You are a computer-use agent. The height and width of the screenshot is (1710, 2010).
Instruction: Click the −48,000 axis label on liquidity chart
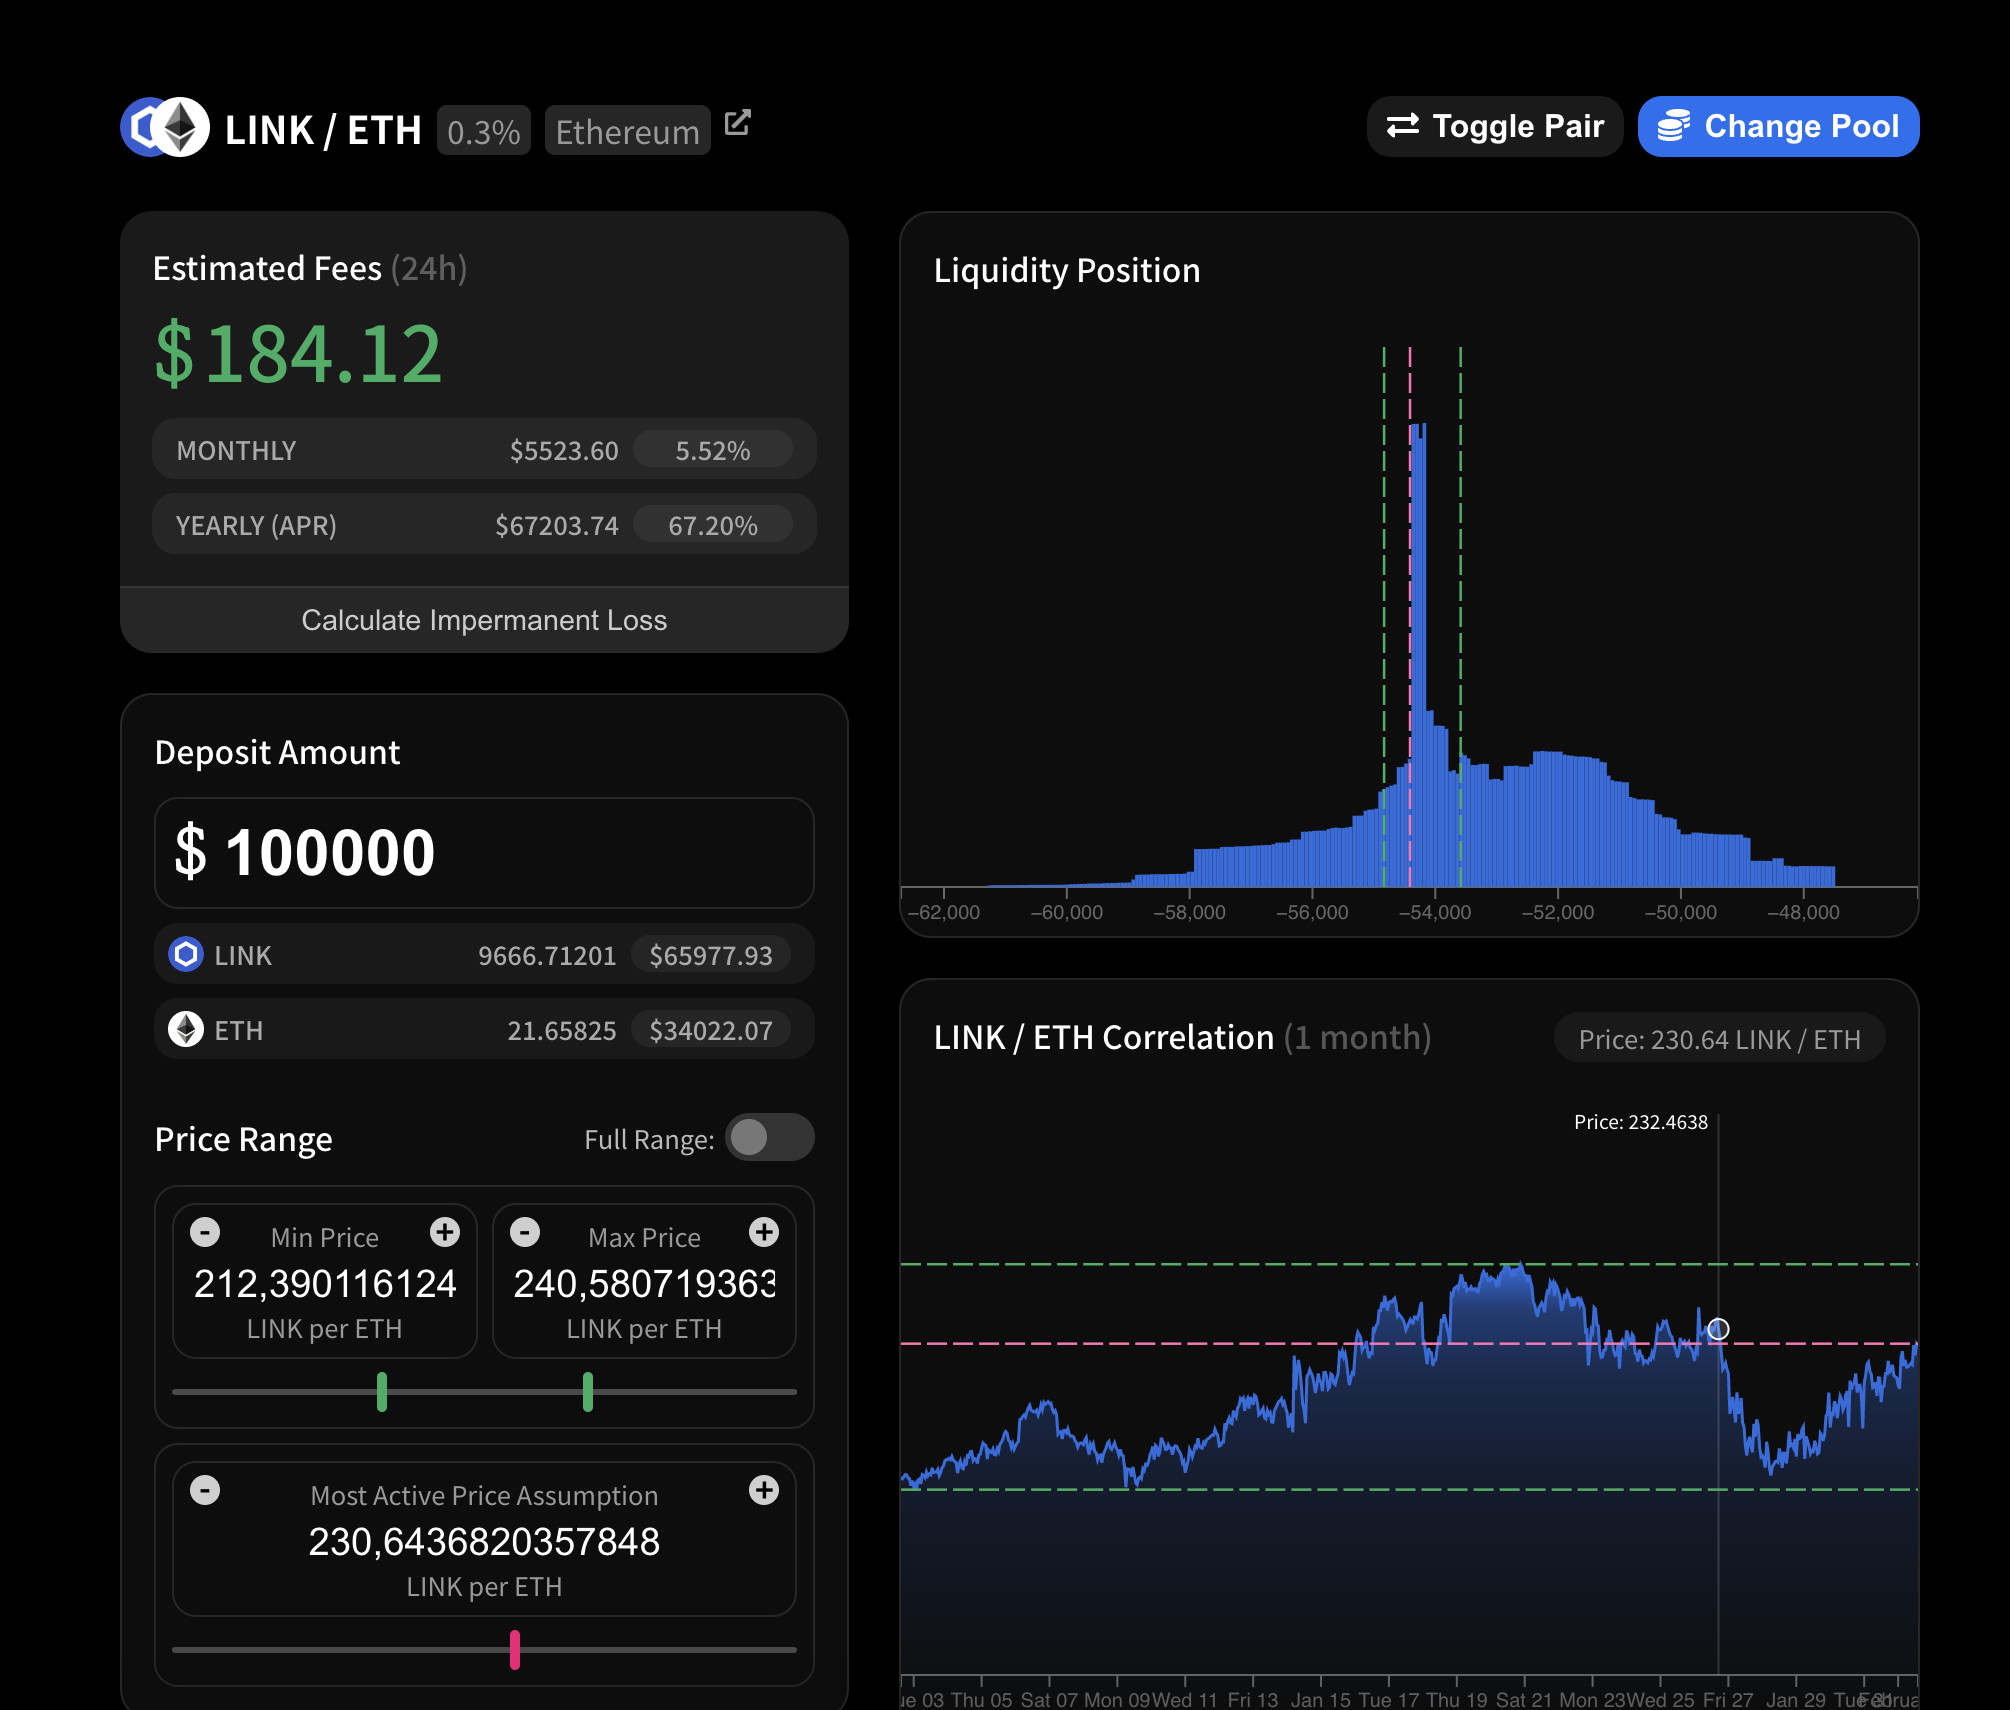click(1803, 913)
